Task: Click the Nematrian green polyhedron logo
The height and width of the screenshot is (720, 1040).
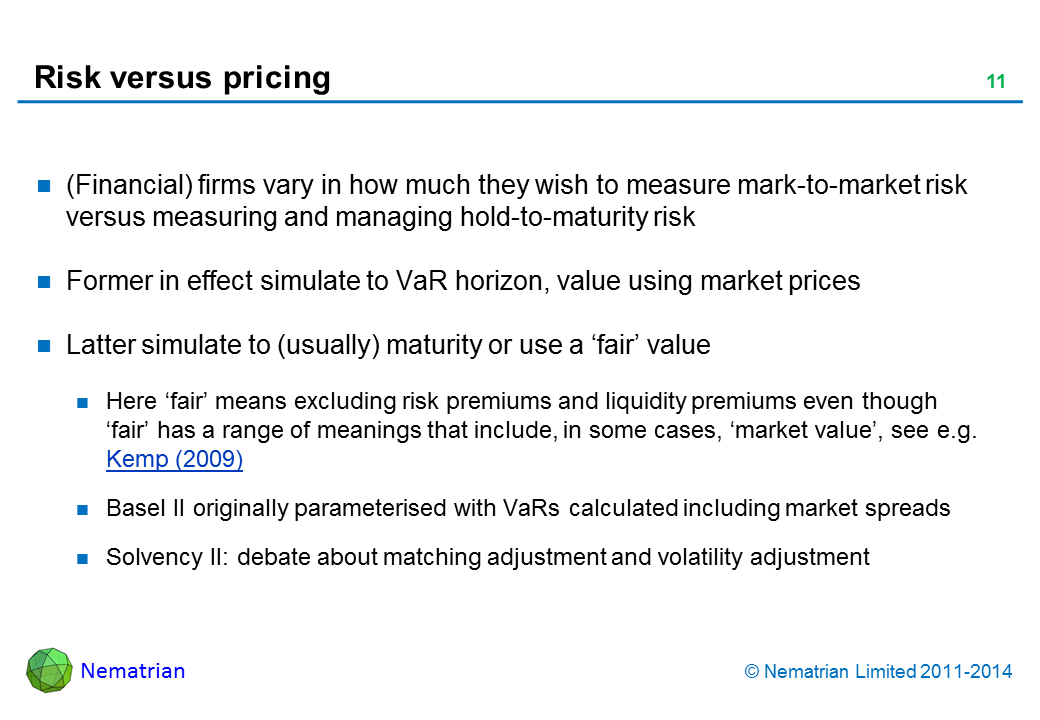Action: point(48,669)
